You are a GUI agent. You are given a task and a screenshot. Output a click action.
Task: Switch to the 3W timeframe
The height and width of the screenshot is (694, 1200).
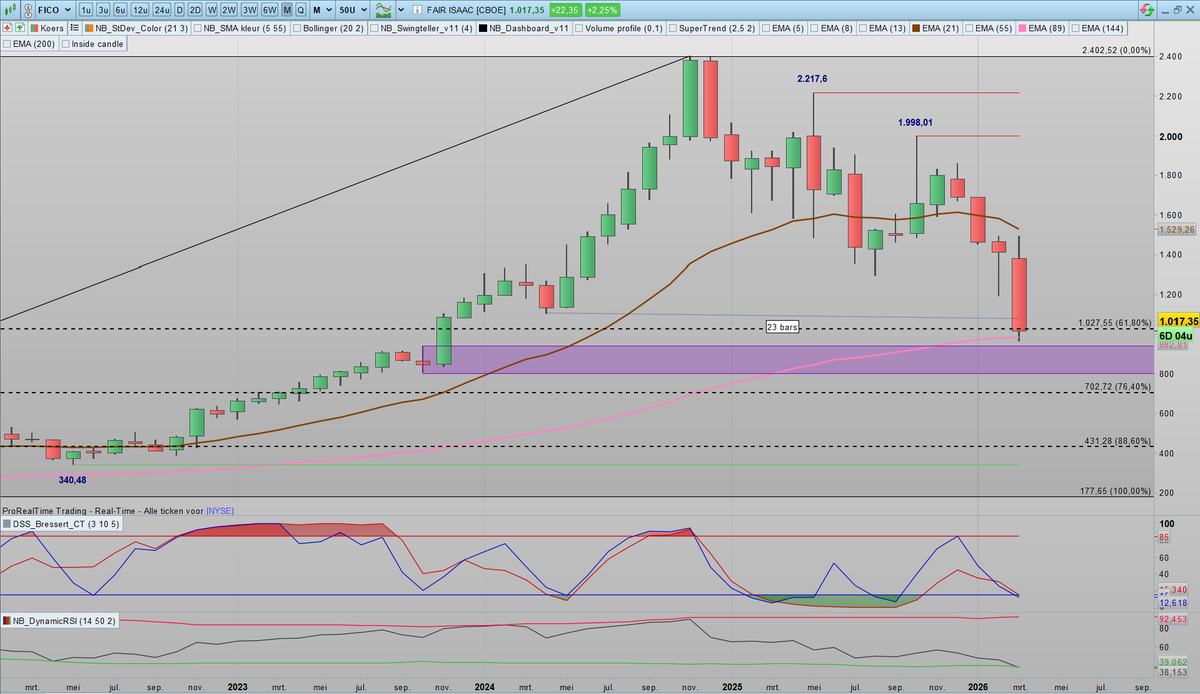(249, 10)
